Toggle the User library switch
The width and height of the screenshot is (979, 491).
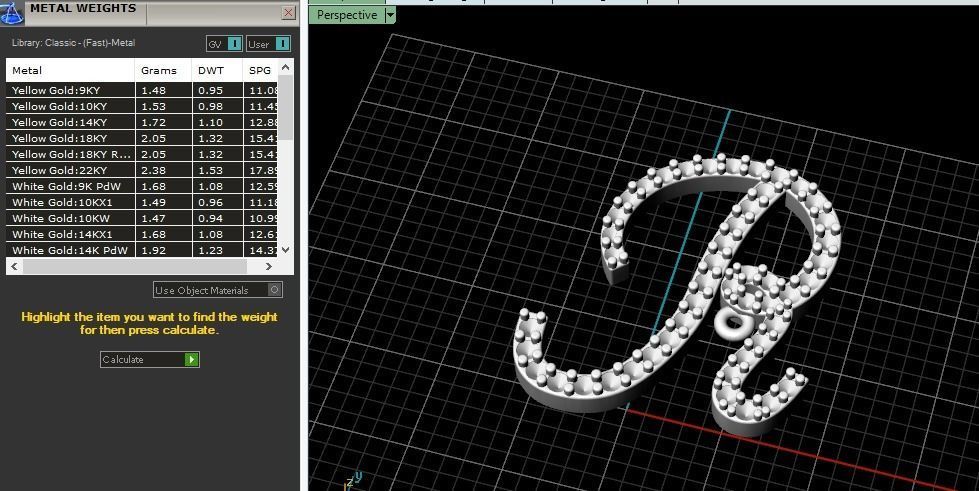(282, 44)
